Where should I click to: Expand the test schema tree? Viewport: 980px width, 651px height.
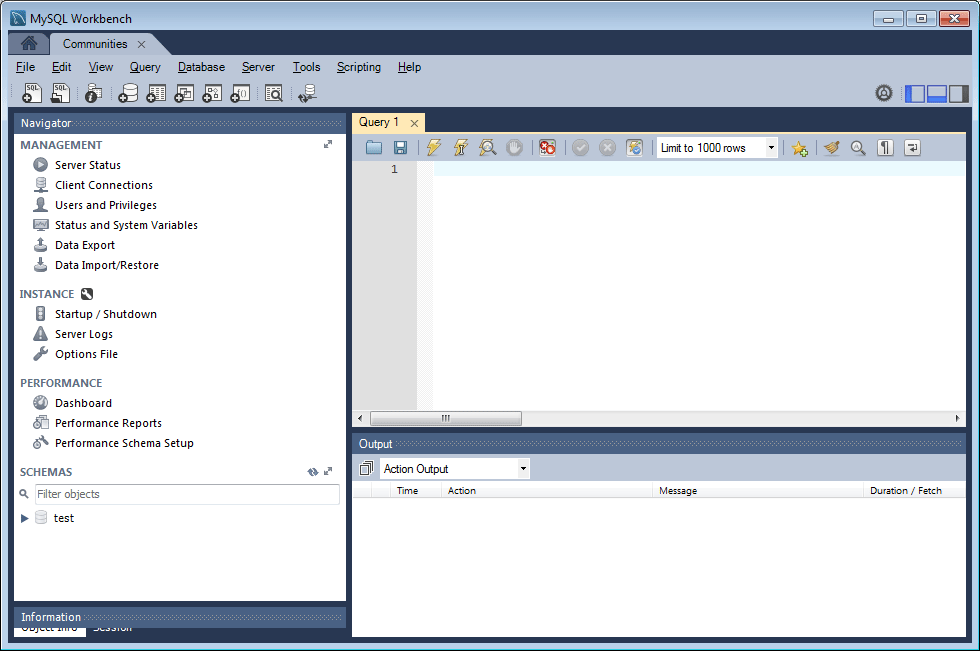[24, 518]
